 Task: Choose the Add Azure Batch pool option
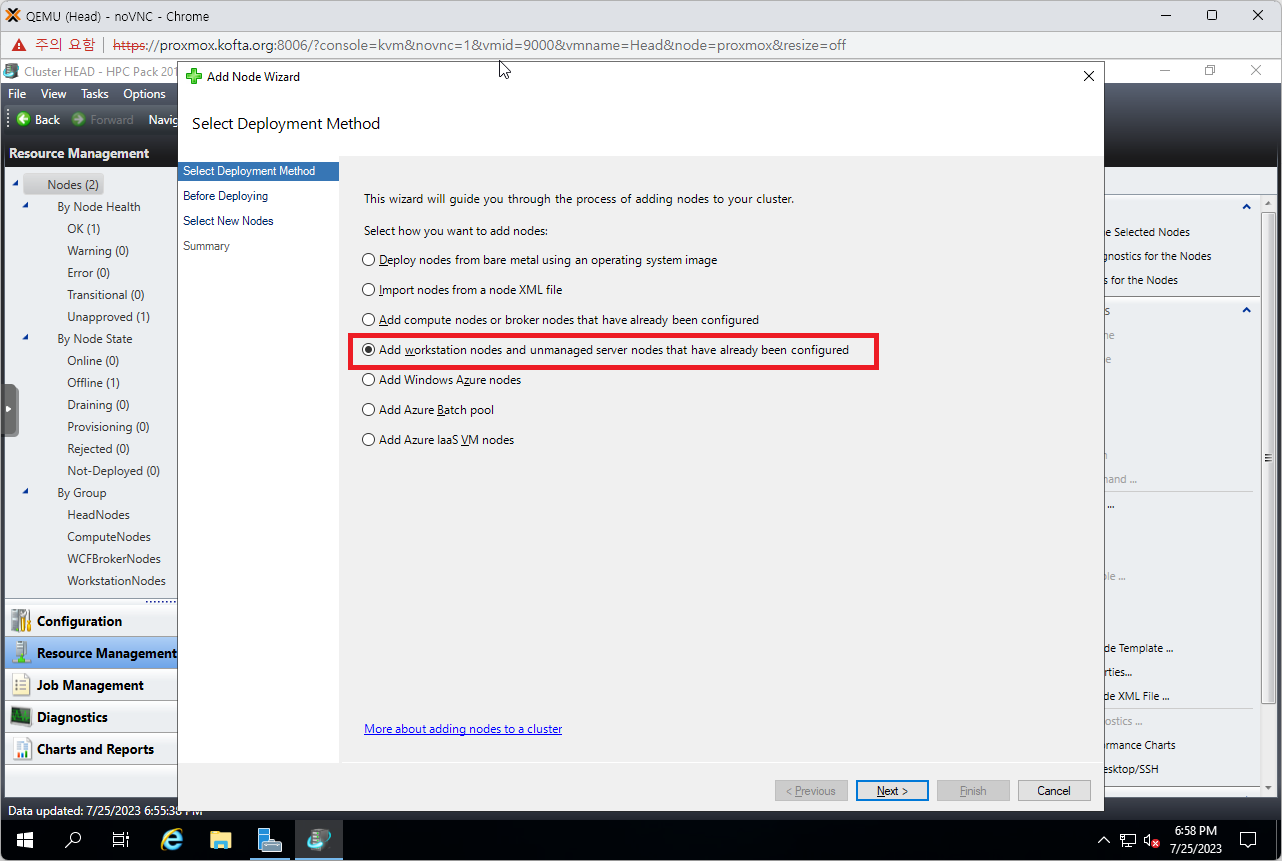click(369, 410)
